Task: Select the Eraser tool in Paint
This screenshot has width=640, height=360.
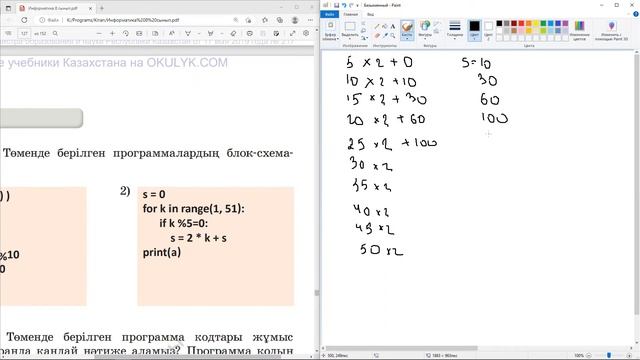Action: [x=377, y=36]
